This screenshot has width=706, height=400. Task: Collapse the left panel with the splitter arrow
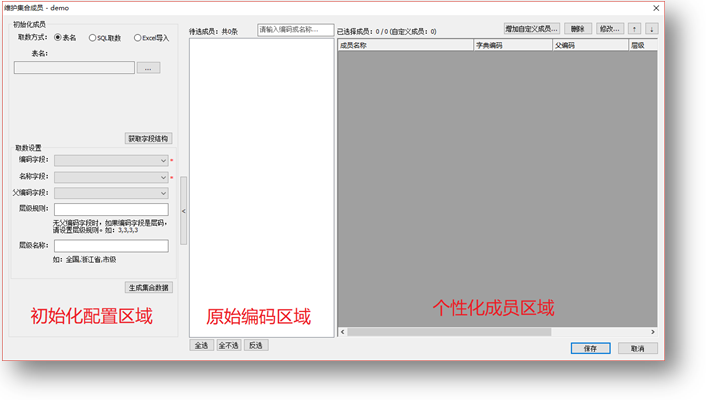[184, 211]
